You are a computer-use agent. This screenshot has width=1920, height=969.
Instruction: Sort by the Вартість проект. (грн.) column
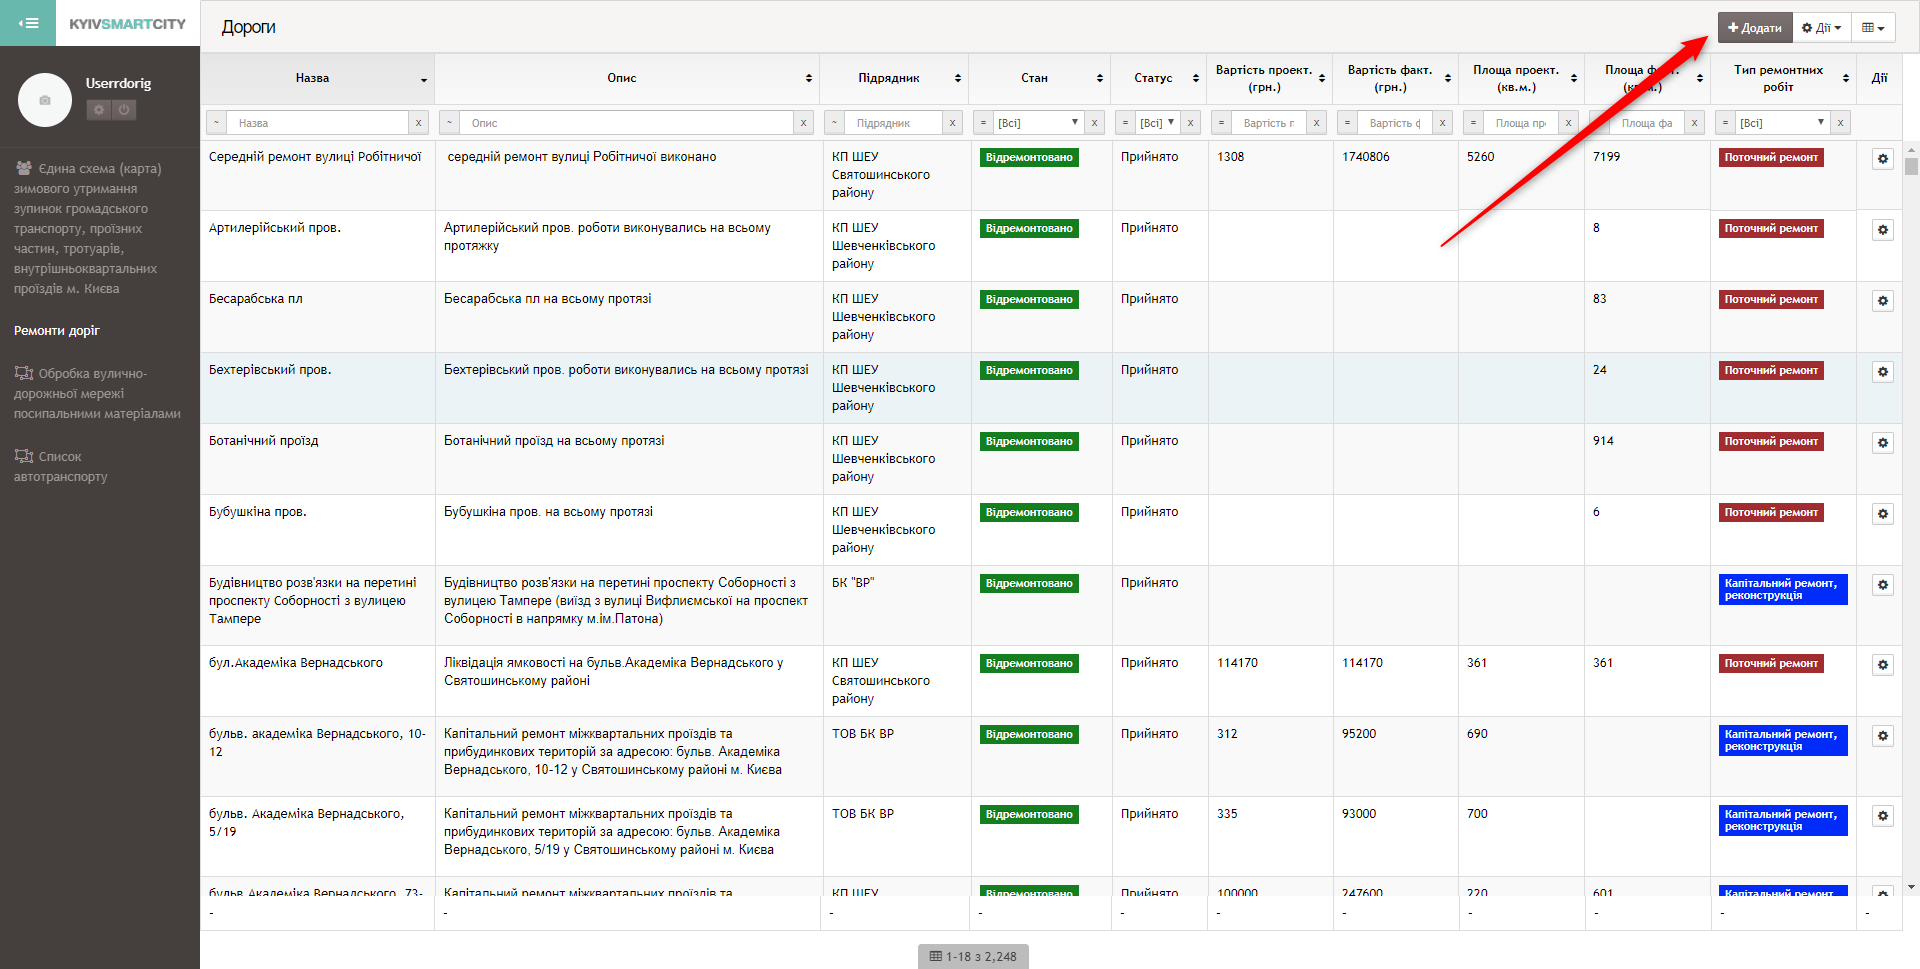(1270, 78)
